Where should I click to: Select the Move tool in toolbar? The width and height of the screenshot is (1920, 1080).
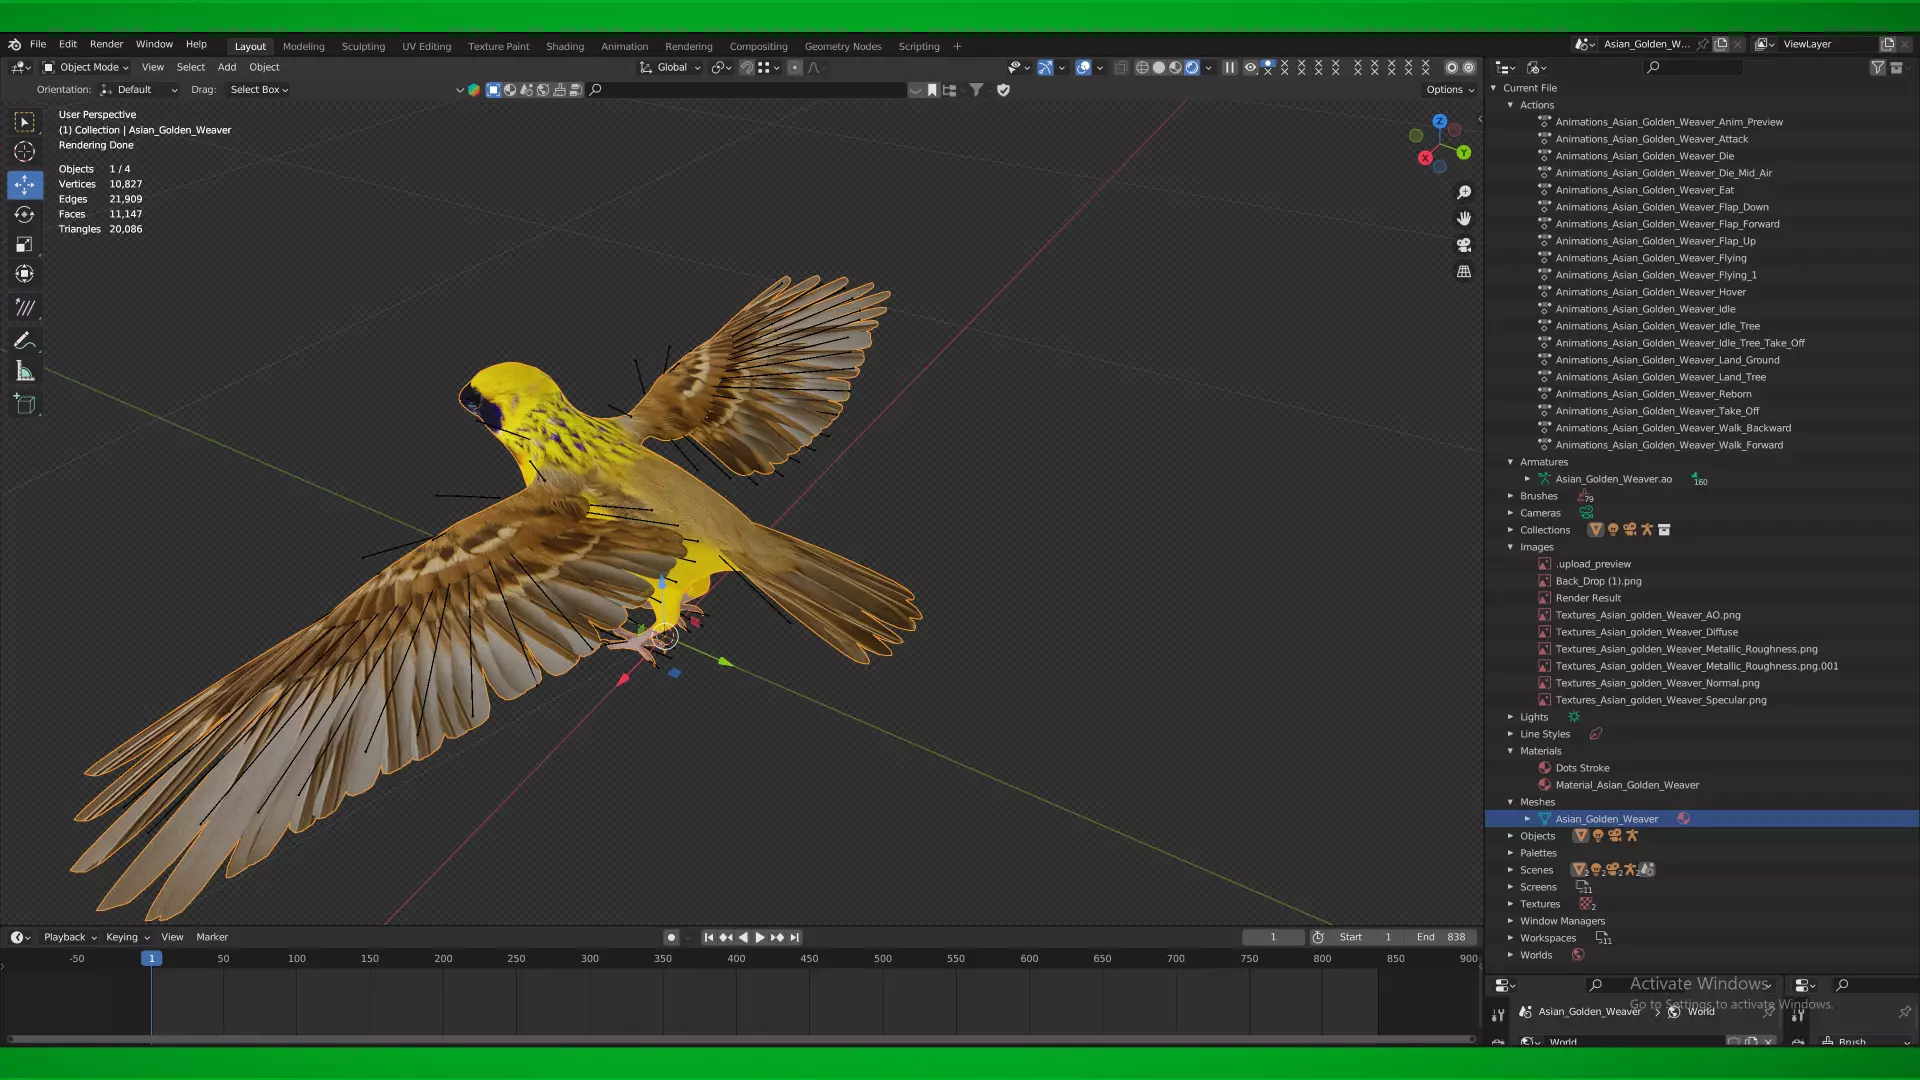coord(24,184)
